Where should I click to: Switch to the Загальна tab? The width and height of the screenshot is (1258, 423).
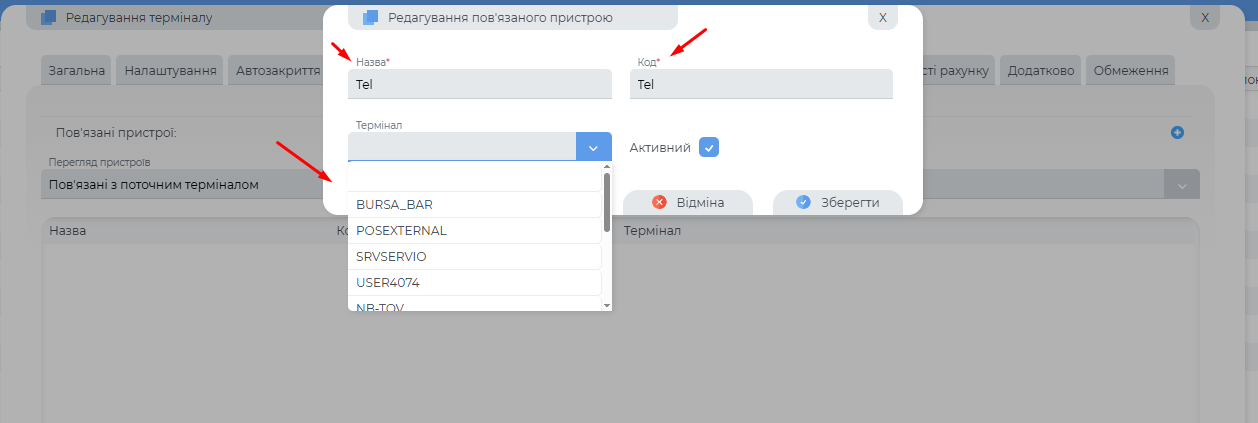(77, 71)
